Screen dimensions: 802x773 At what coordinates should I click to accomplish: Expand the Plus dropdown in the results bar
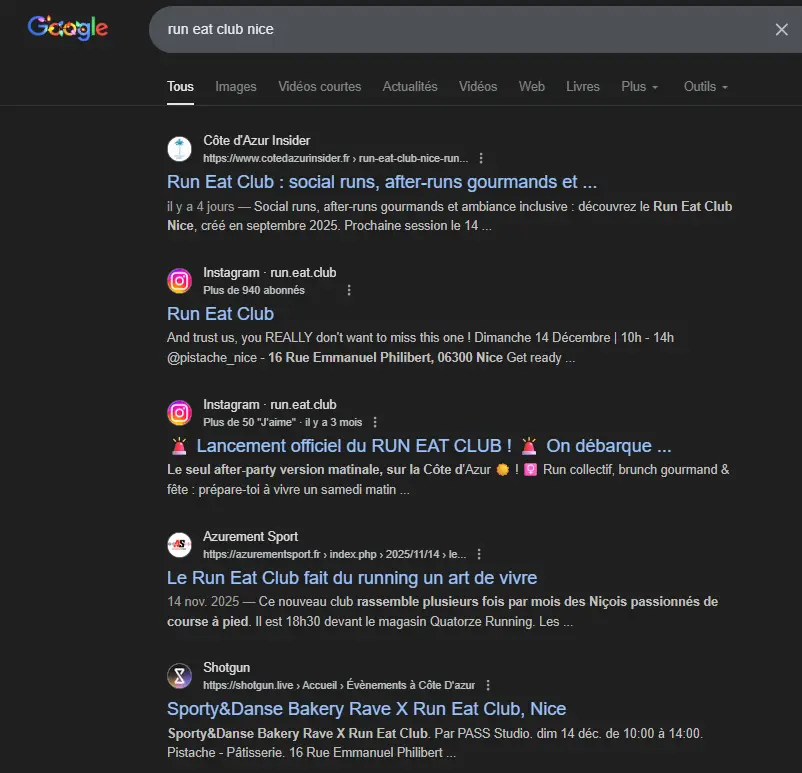pos(639,87)
